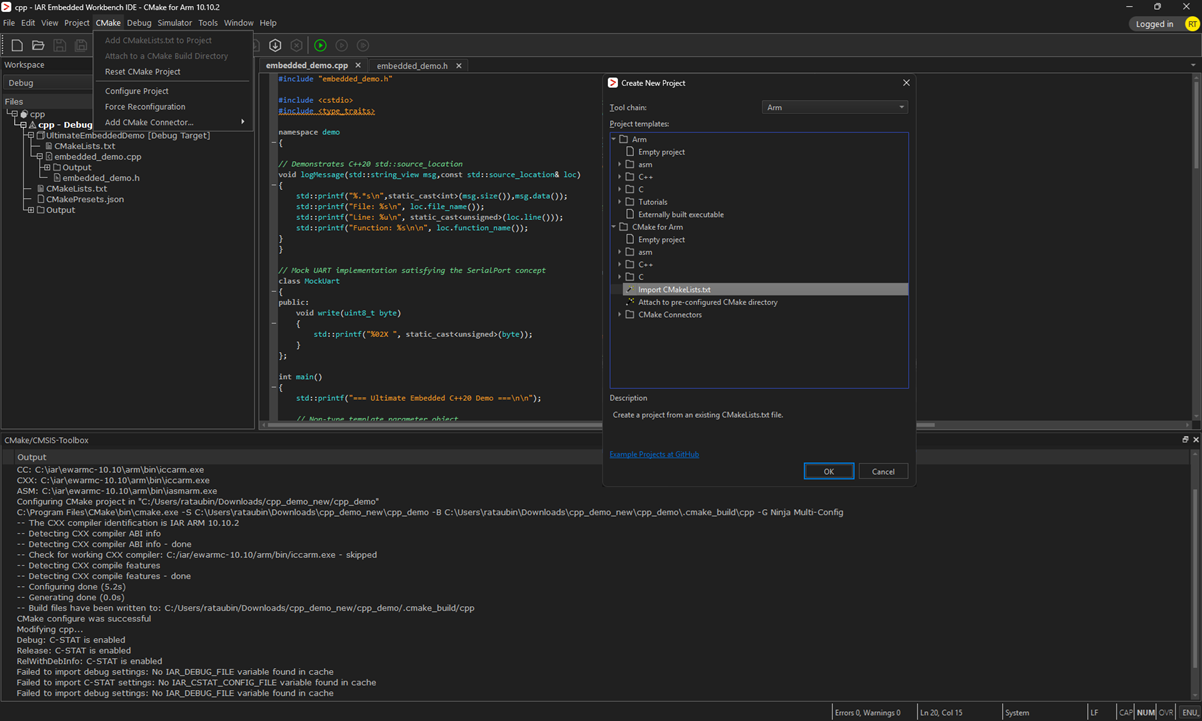The width and height of the screenshot is (1202, 721).
Task: Close the Create New Project dialog
Action: tap(907, 83)
